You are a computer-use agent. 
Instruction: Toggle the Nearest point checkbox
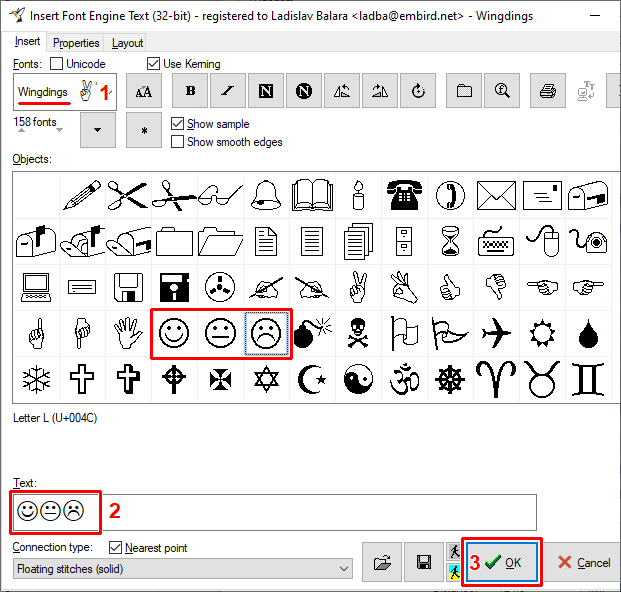tap(115, 548)
